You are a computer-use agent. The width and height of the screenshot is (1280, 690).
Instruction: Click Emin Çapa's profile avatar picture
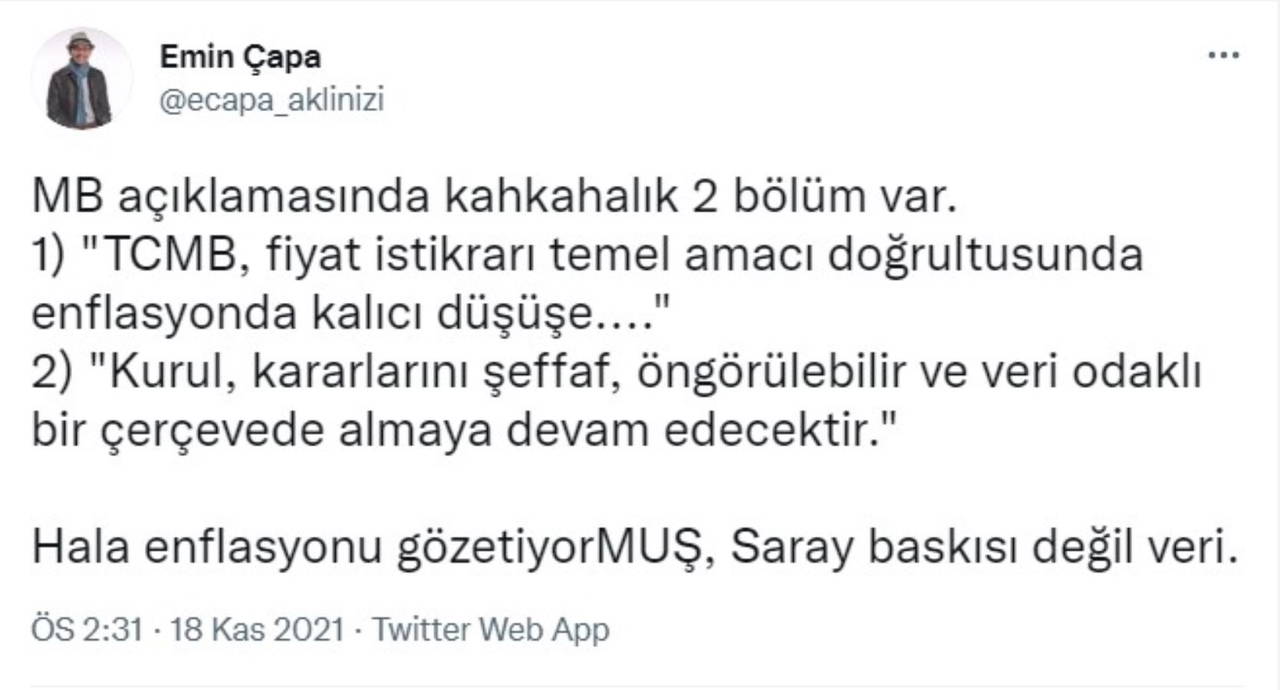(x=81, y=79)
